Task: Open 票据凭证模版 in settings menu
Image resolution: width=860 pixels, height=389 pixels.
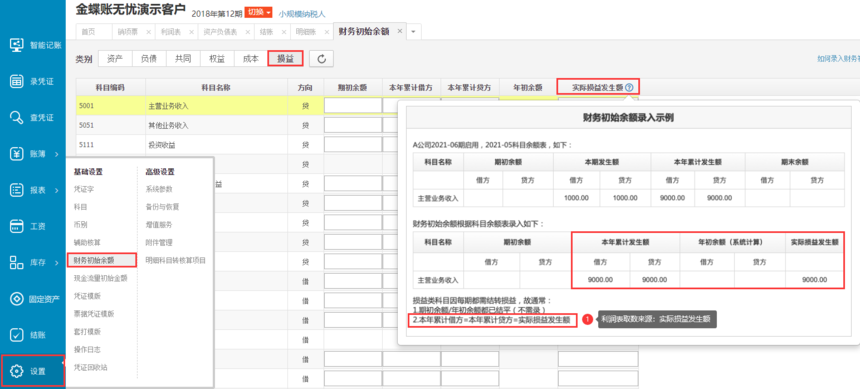Action: (x=94, y=314)
